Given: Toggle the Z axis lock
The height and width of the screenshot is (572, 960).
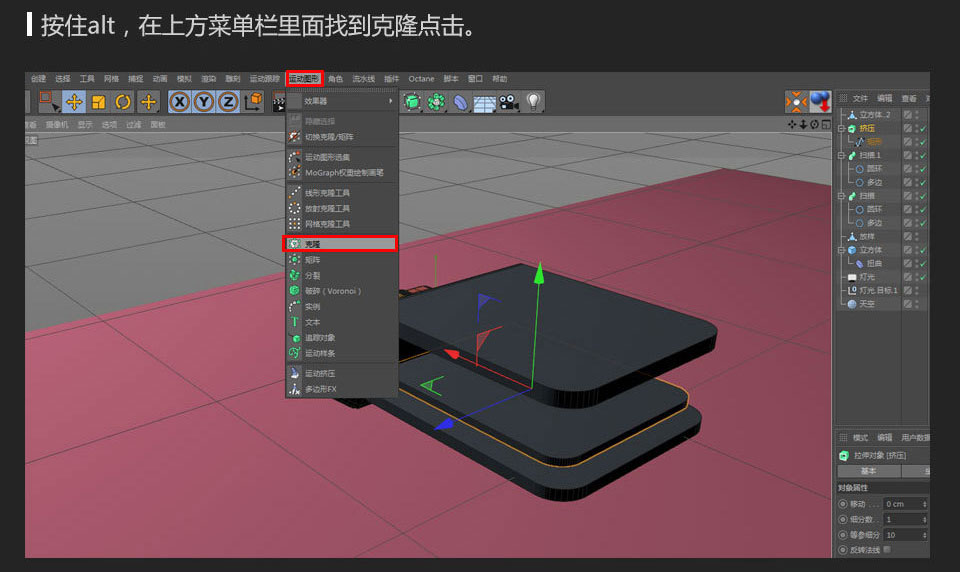Looking at the screenshot, I should pyautogui.click(x=228, y=102).
